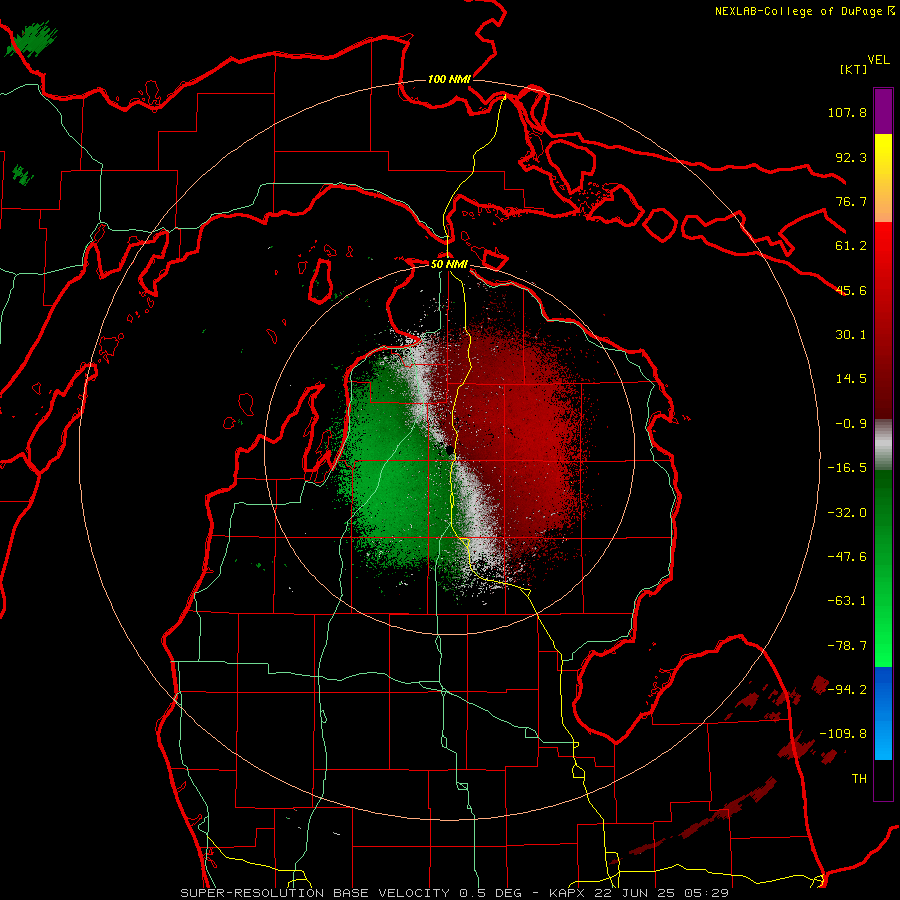This screenshot has width=900, height=900.
Task: Pick the -109.8 scale label
Action: (x=843, y=734)
